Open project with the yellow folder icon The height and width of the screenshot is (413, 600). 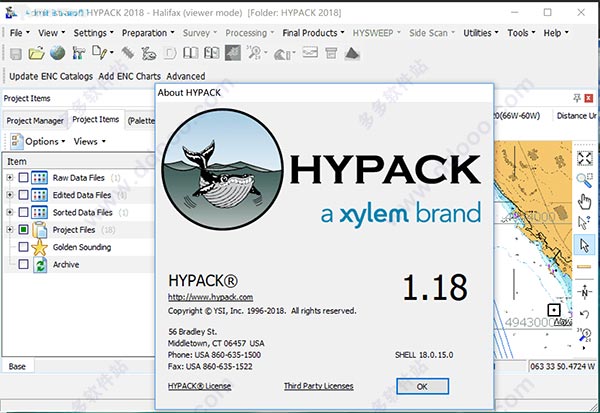coord(36,53)
